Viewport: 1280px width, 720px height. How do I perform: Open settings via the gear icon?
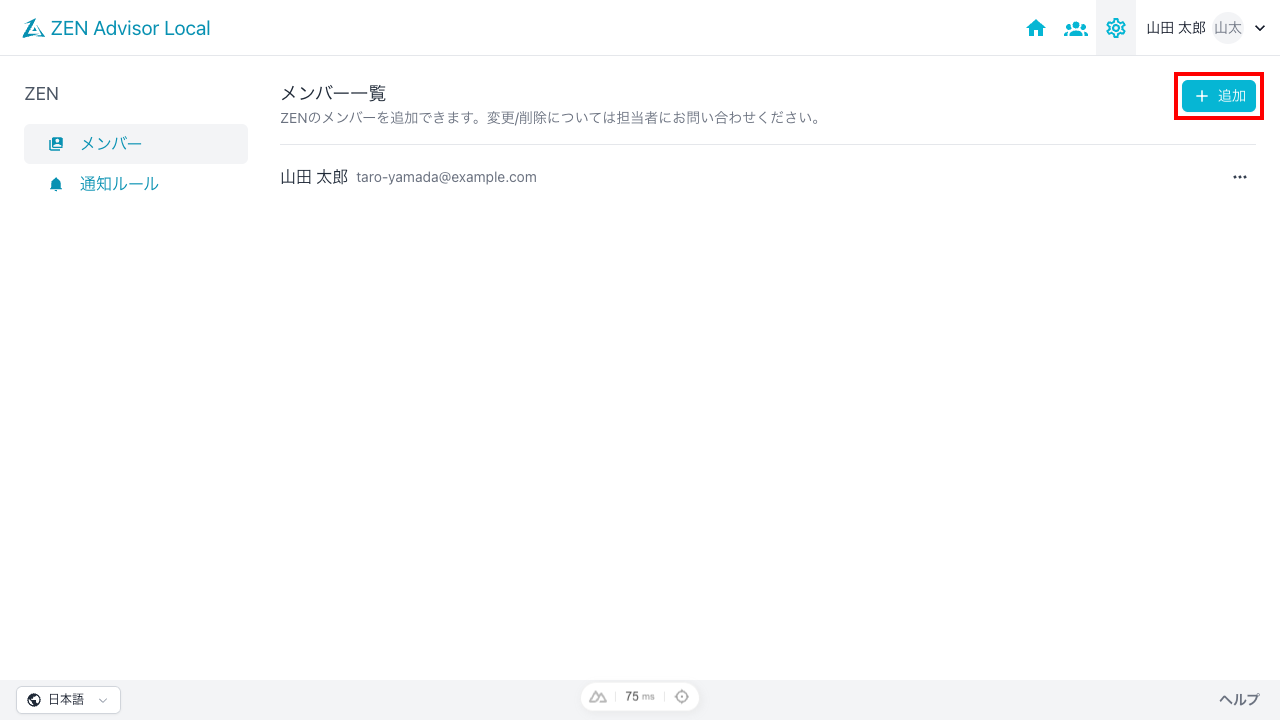tap(1116, 28)
